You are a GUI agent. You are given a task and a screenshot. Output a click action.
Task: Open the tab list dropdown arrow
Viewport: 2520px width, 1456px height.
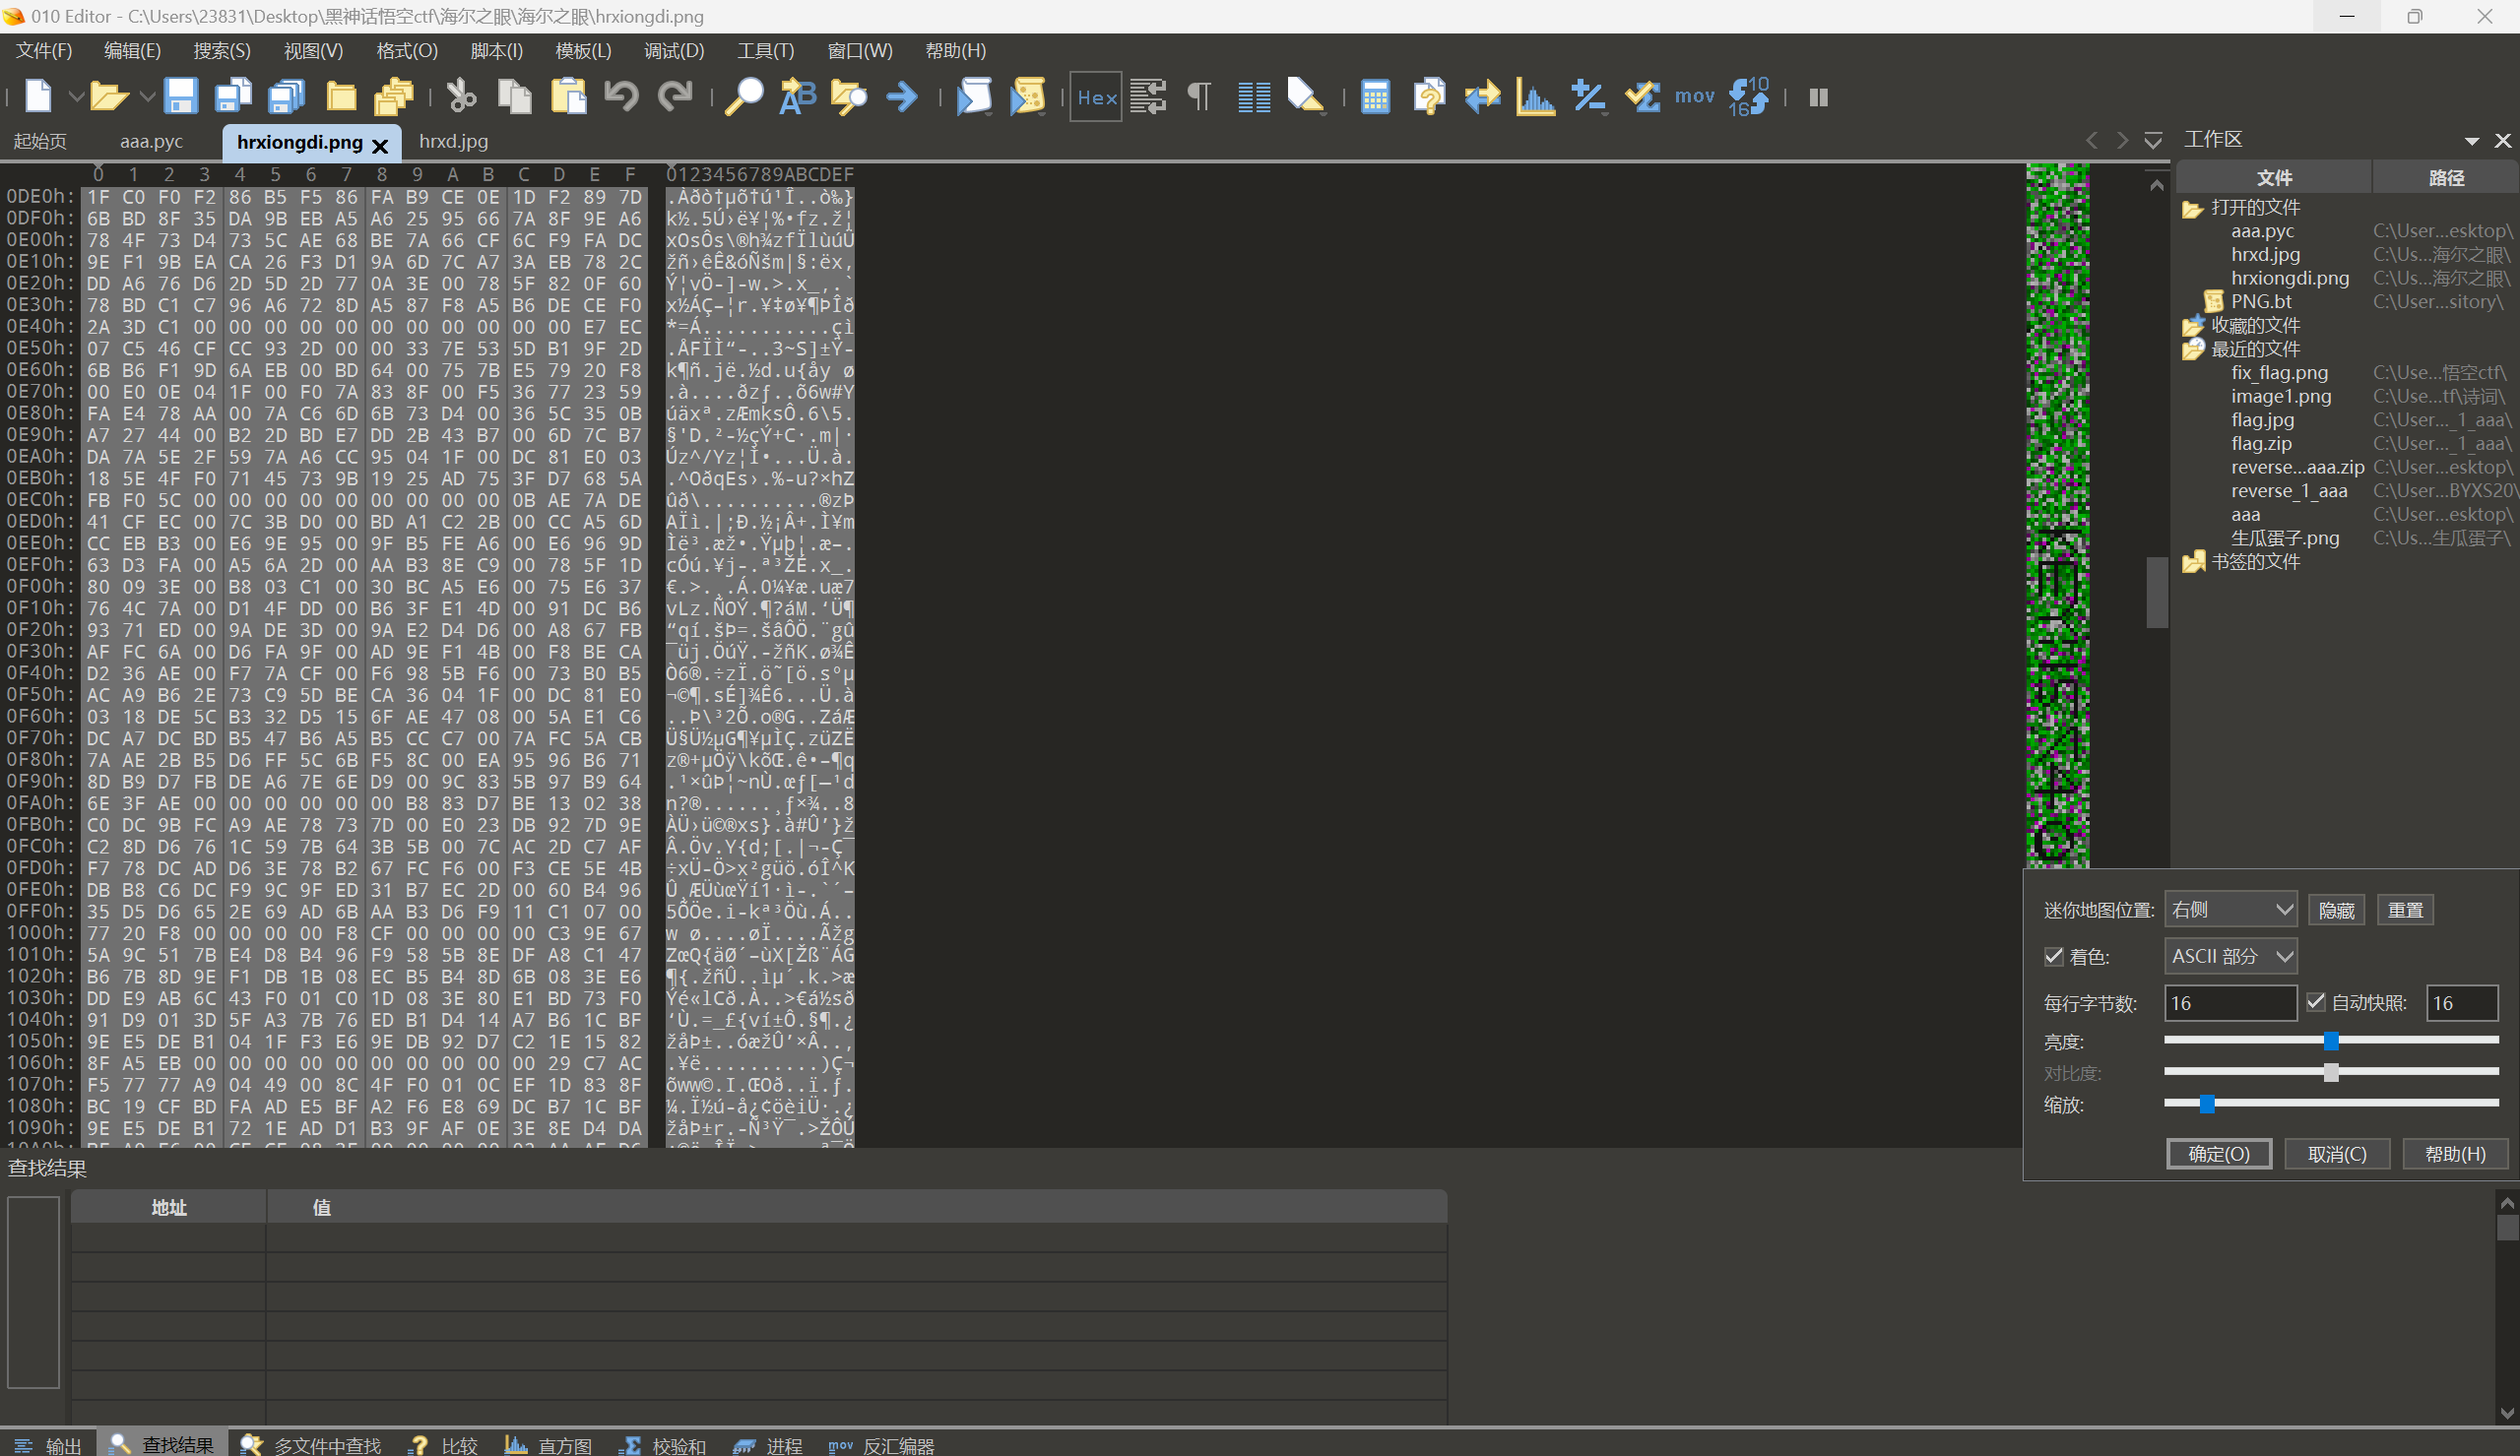(2153, 140)
